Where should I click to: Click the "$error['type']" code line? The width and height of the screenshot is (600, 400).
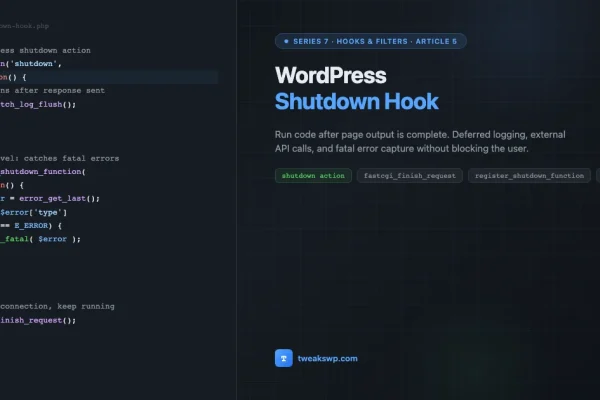point(33,212)
